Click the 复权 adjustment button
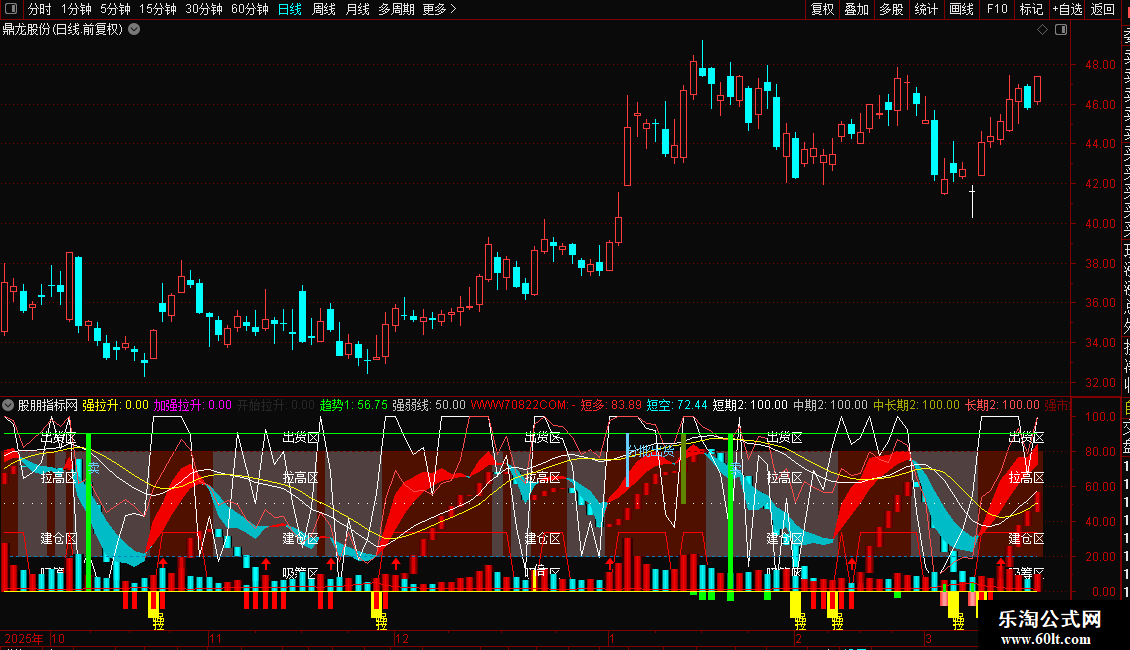1130x650 pixels. coord(822,9)
